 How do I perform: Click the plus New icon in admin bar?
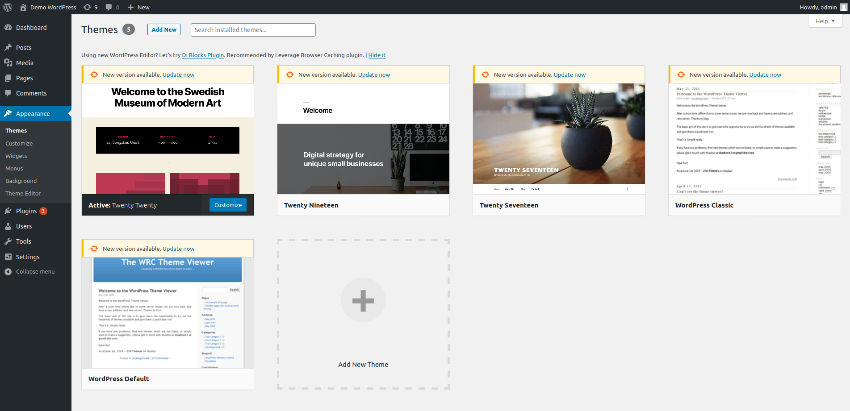tap(131, 7)
